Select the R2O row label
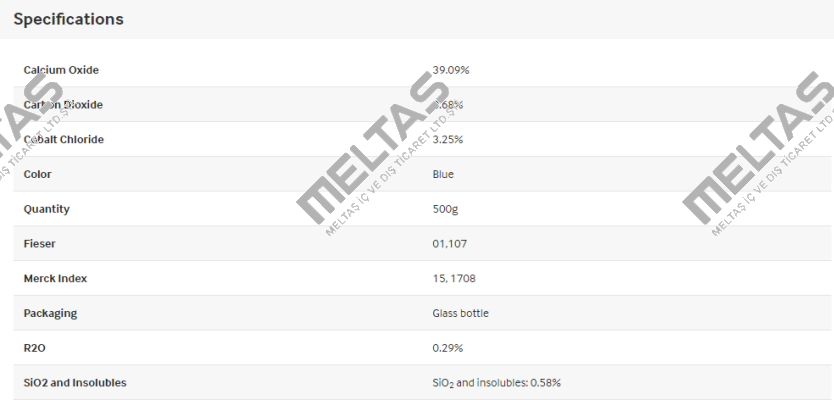Viewport: 834px width, 400px height. click(x=35, y=348)
